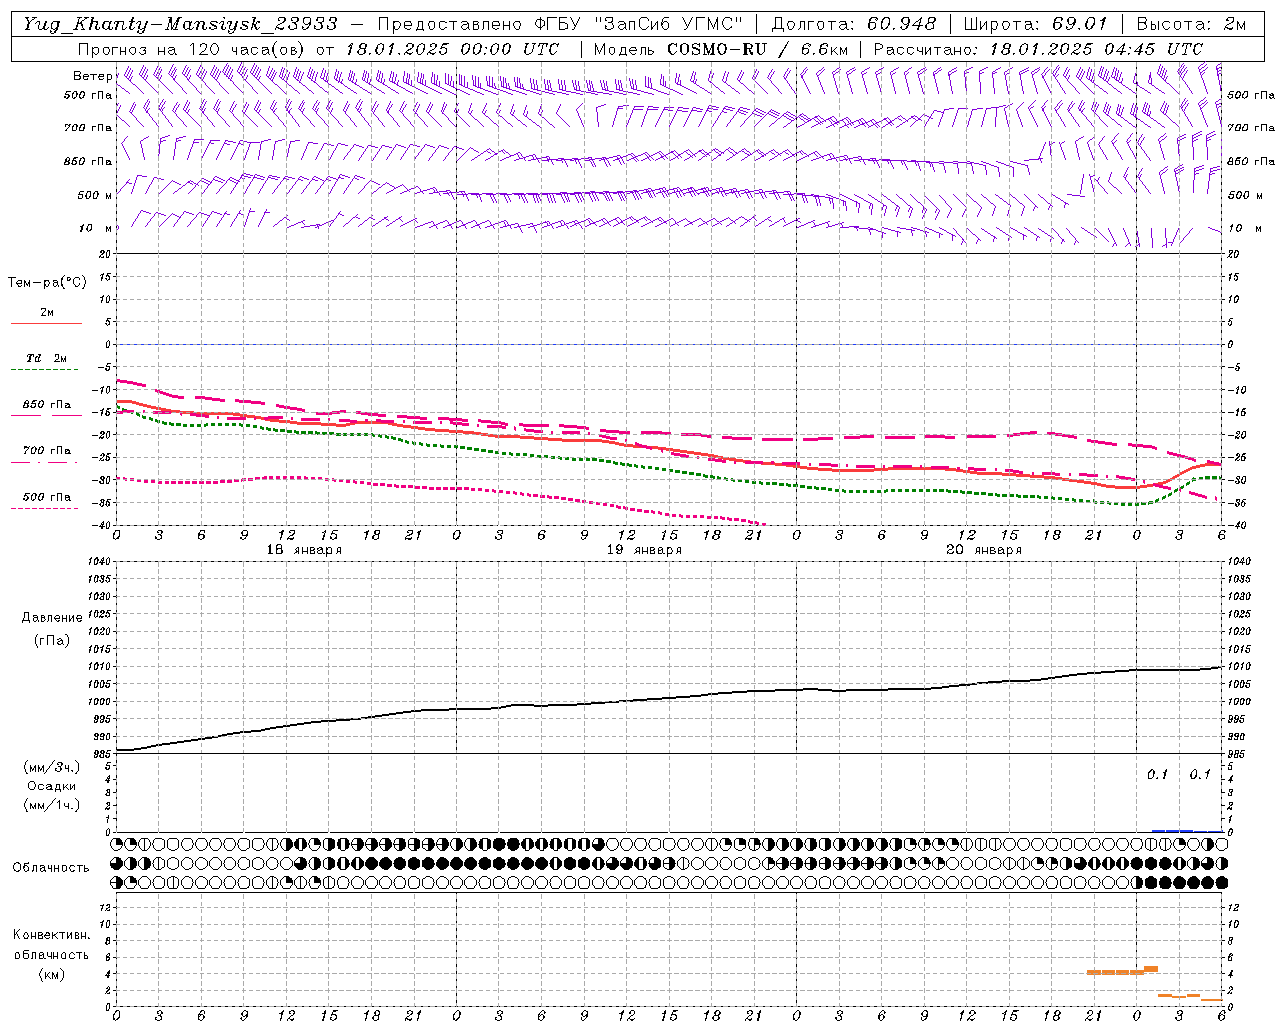Click the forecast start time 18.01.2025 00:00 UTC
Image resolution: width=1280 pixels, height=1024 pixels.
pos(452,49)
